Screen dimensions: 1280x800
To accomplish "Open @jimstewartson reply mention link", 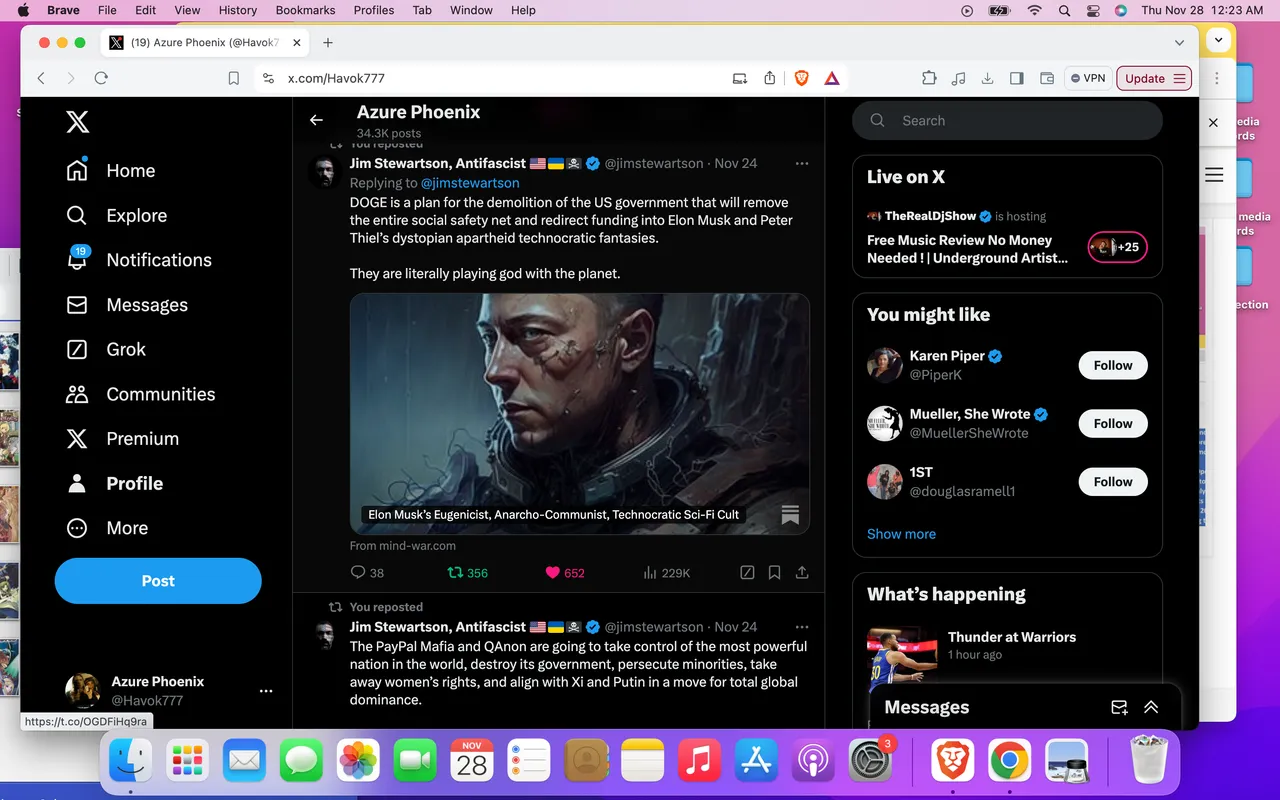I will (x=470, y=183).
